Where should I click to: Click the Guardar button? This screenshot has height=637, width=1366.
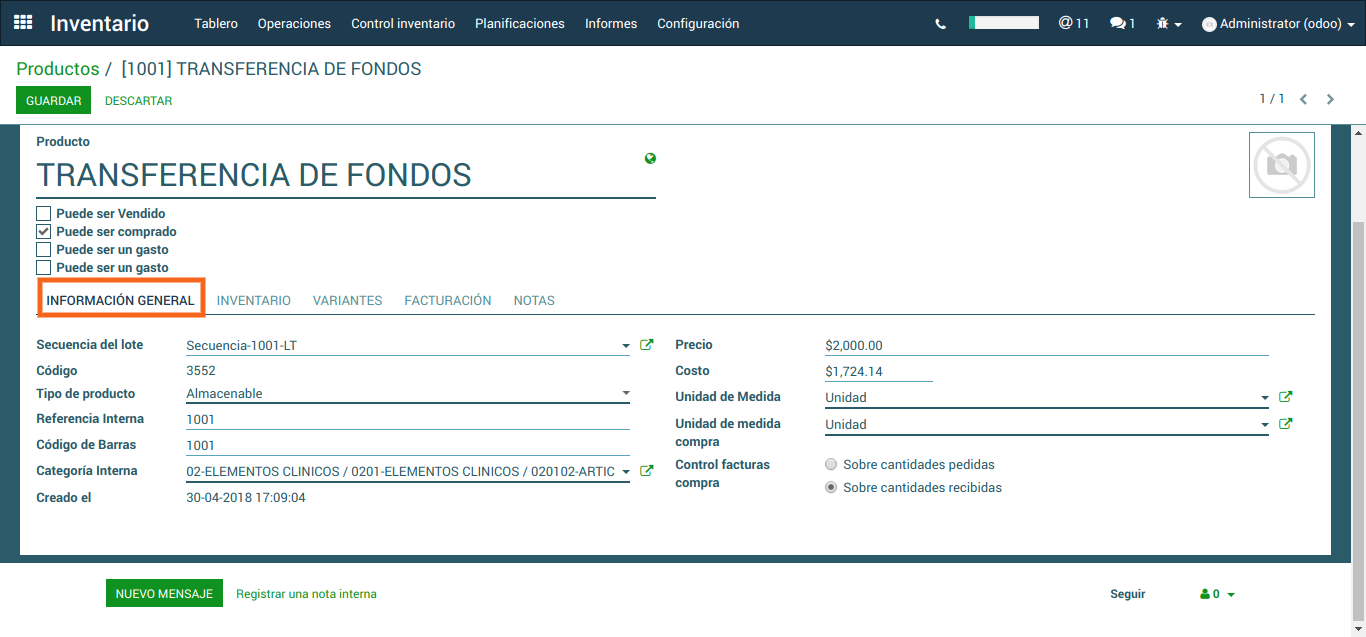(53, 101)
